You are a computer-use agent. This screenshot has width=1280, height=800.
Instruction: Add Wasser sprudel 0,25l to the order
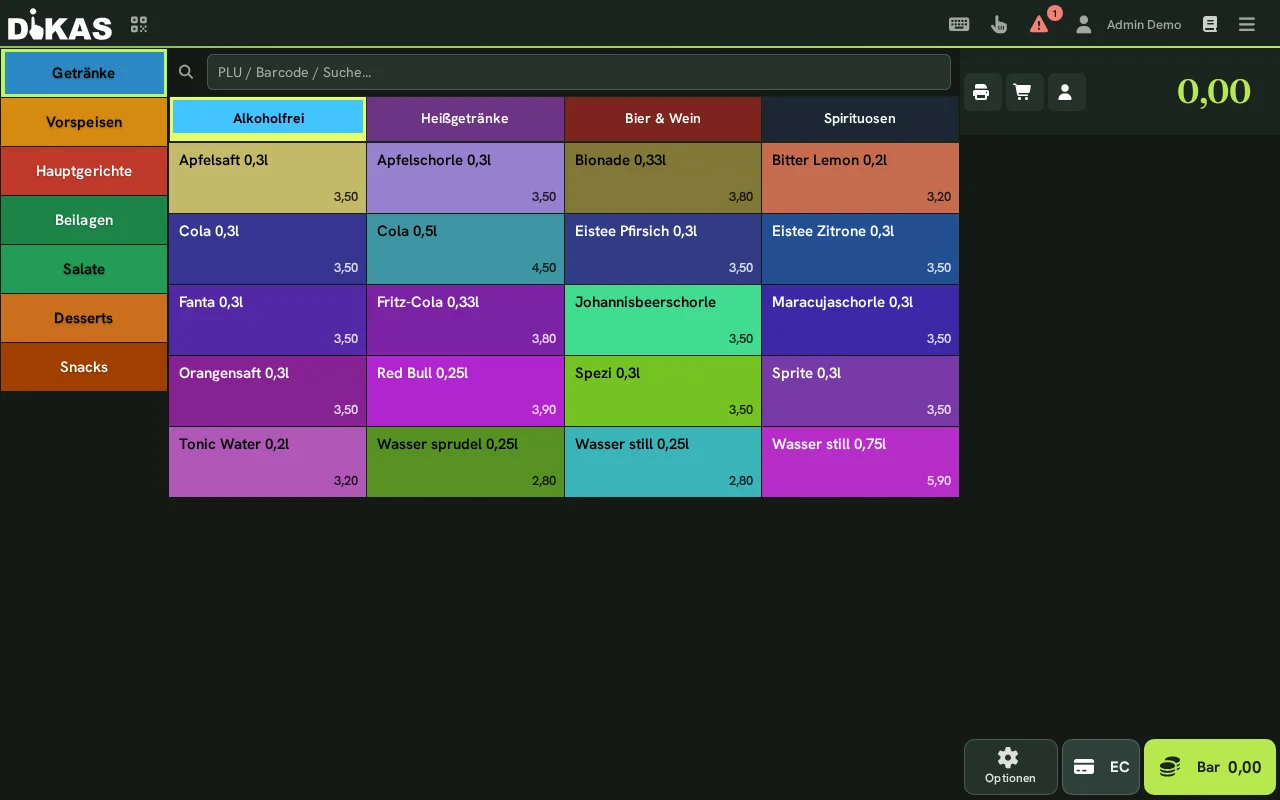click(x=465, y=462)
